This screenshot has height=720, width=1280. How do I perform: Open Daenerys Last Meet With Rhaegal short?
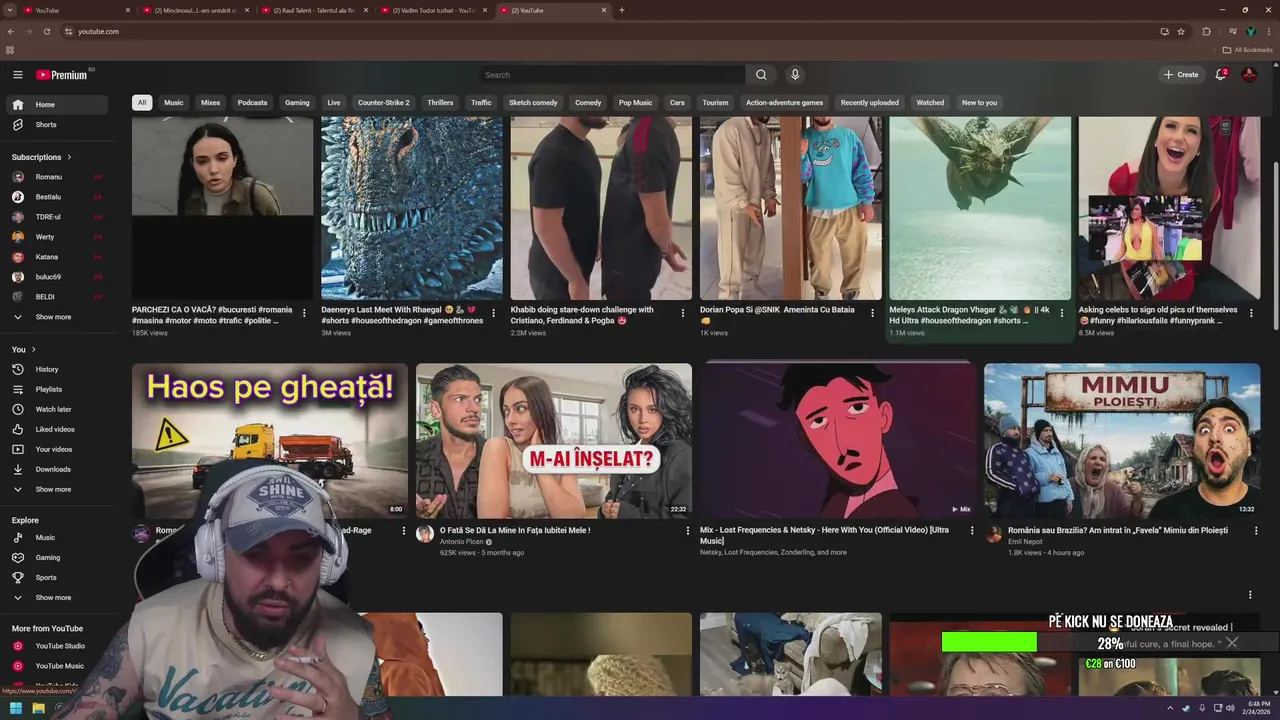click(x=412, y=208)
